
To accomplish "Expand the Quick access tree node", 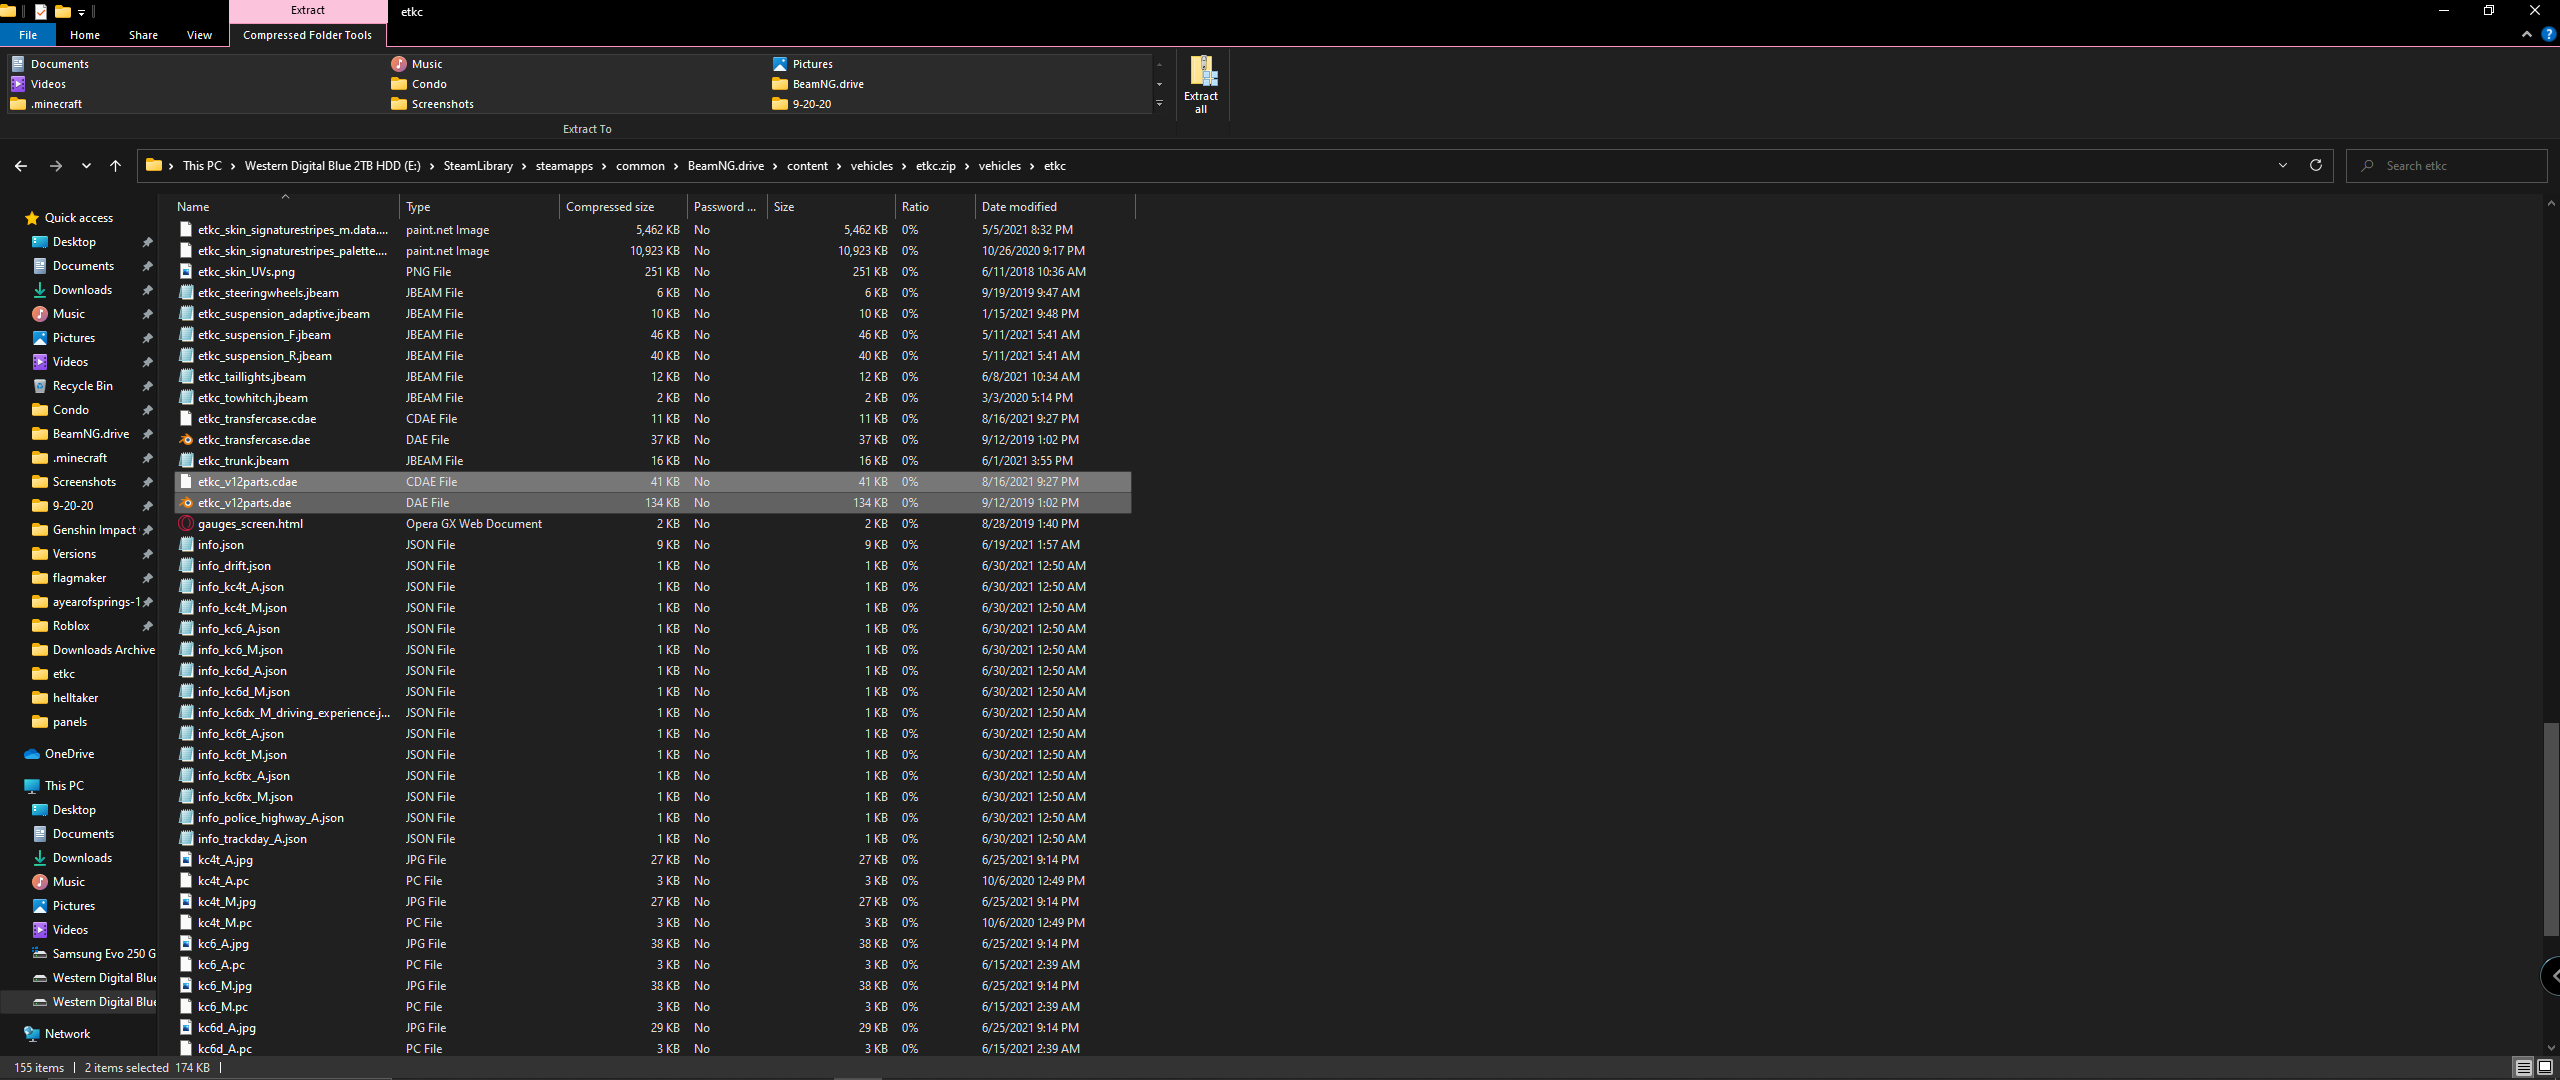I will pos(14,218).
